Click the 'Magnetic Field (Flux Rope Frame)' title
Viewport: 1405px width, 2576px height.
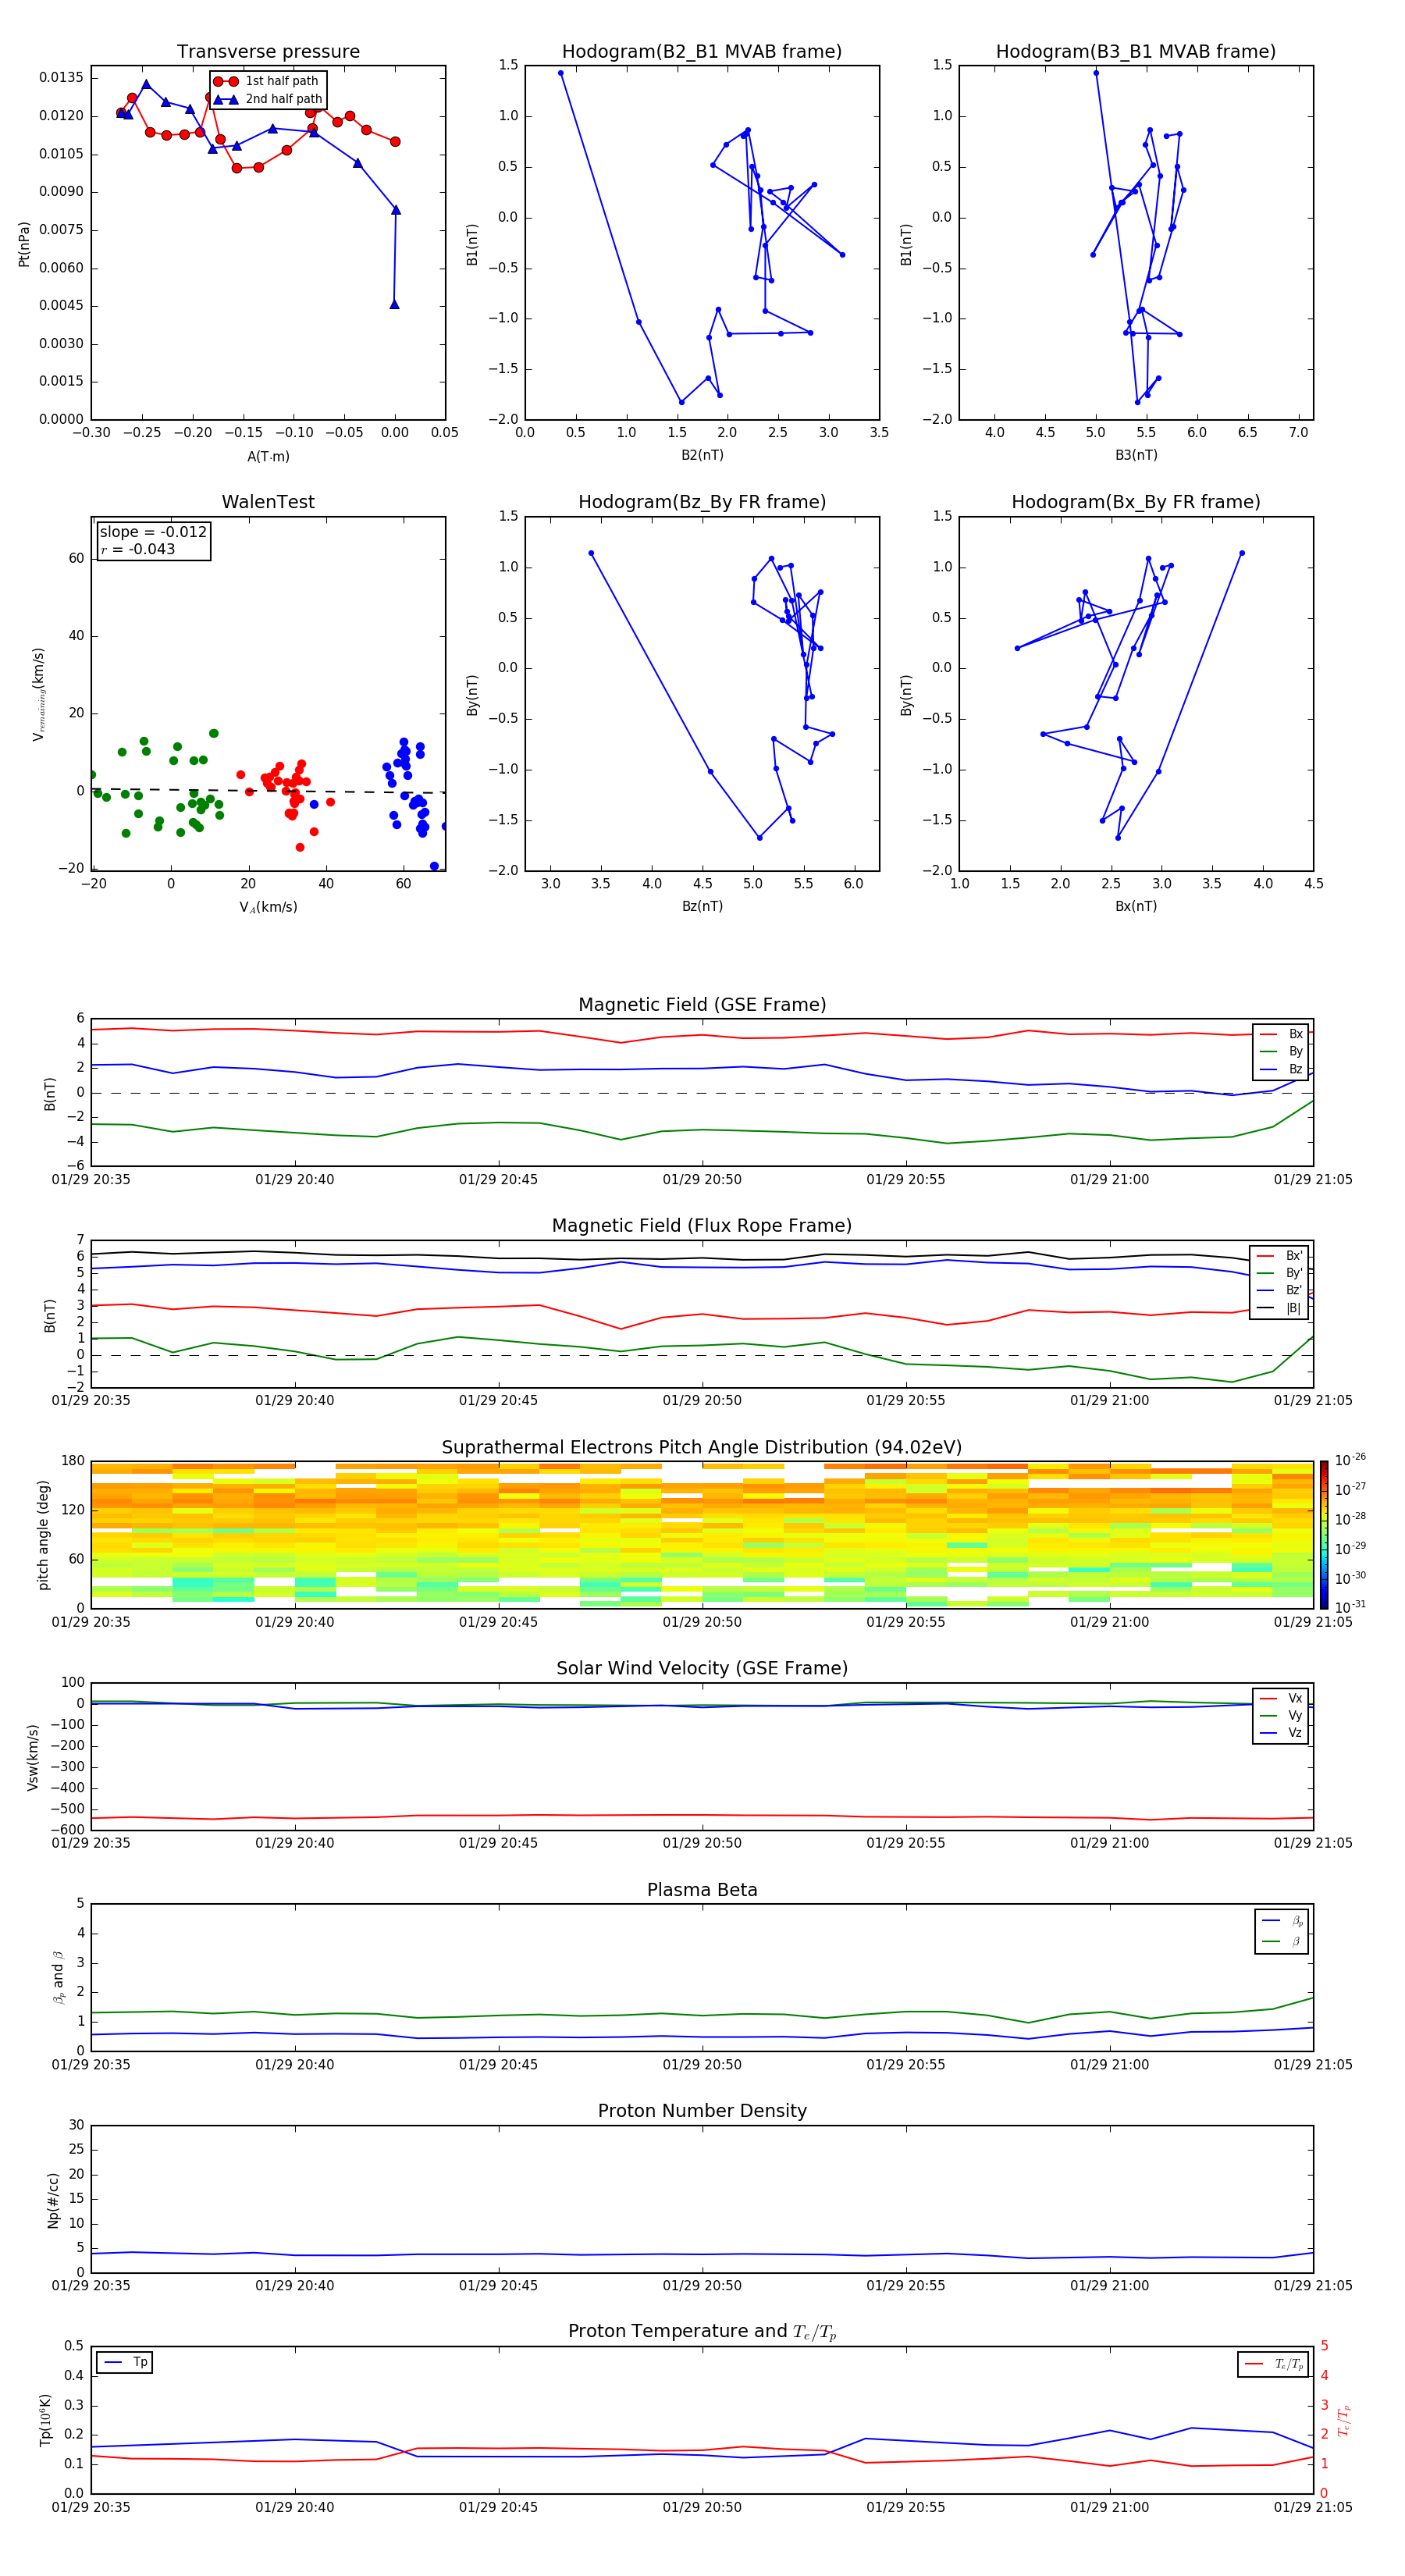(x=702, y=1226)
